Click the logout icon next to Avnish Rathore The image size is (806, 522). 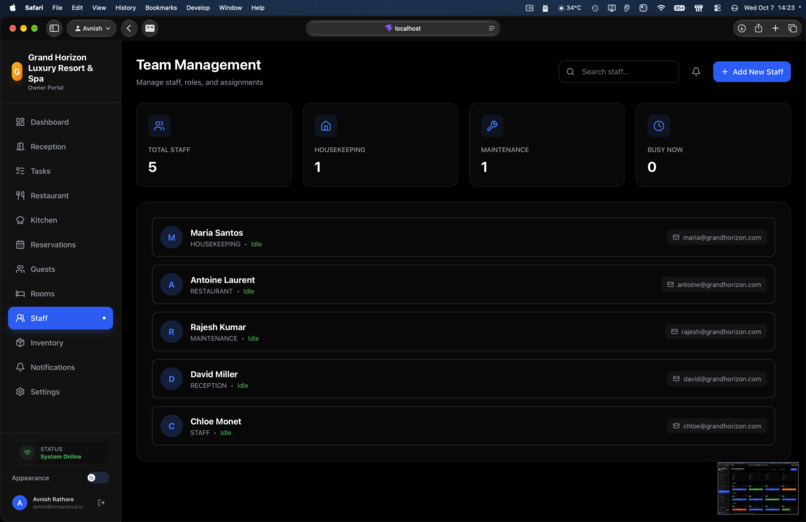[101, 502]
